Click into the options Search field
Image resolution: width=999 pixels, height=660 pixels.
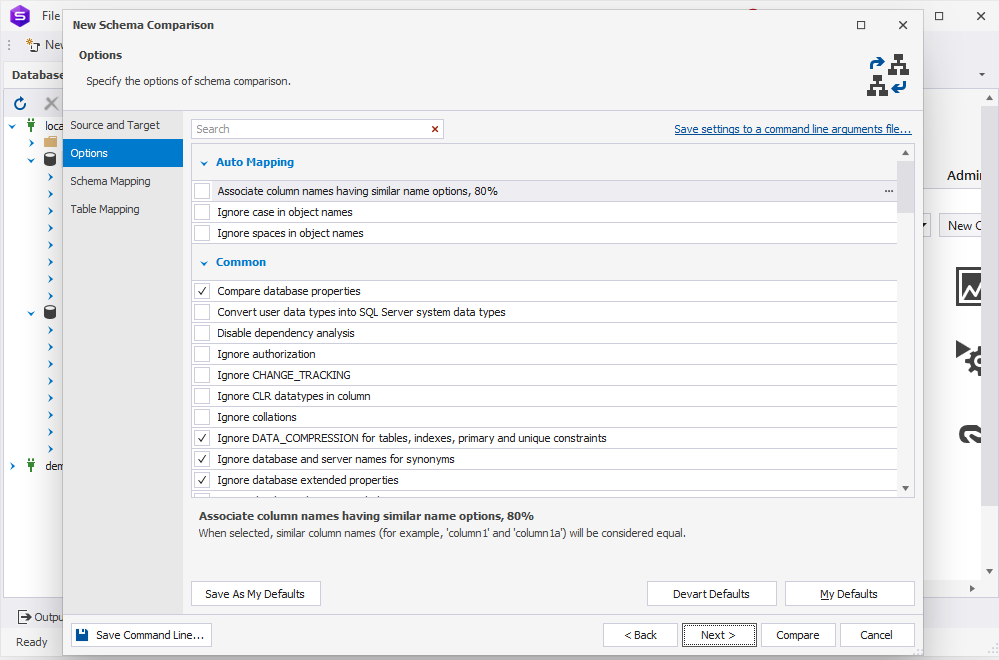[x=311, y=129]
